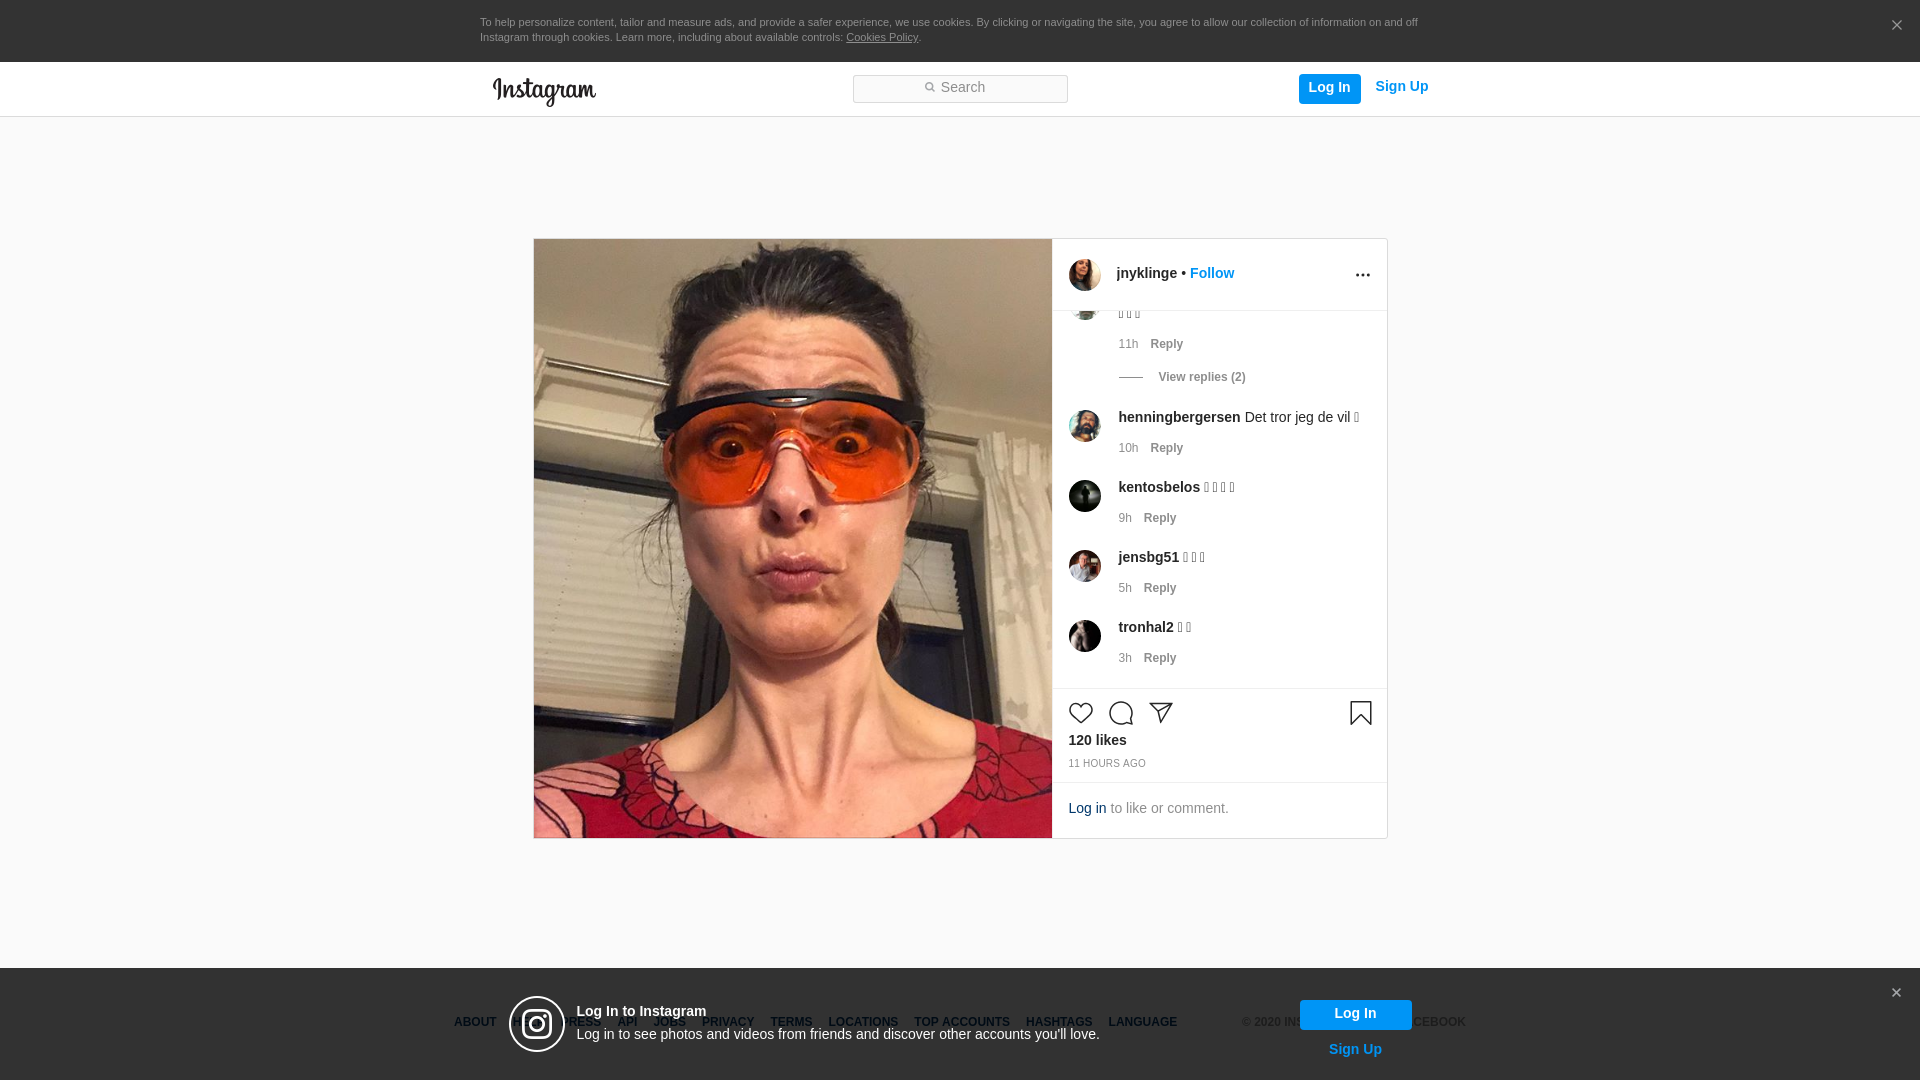The width and height of the screenshot is (1920, 1080).
Task: Close the Log In to Instagram banner
Action: point(1896,993)
